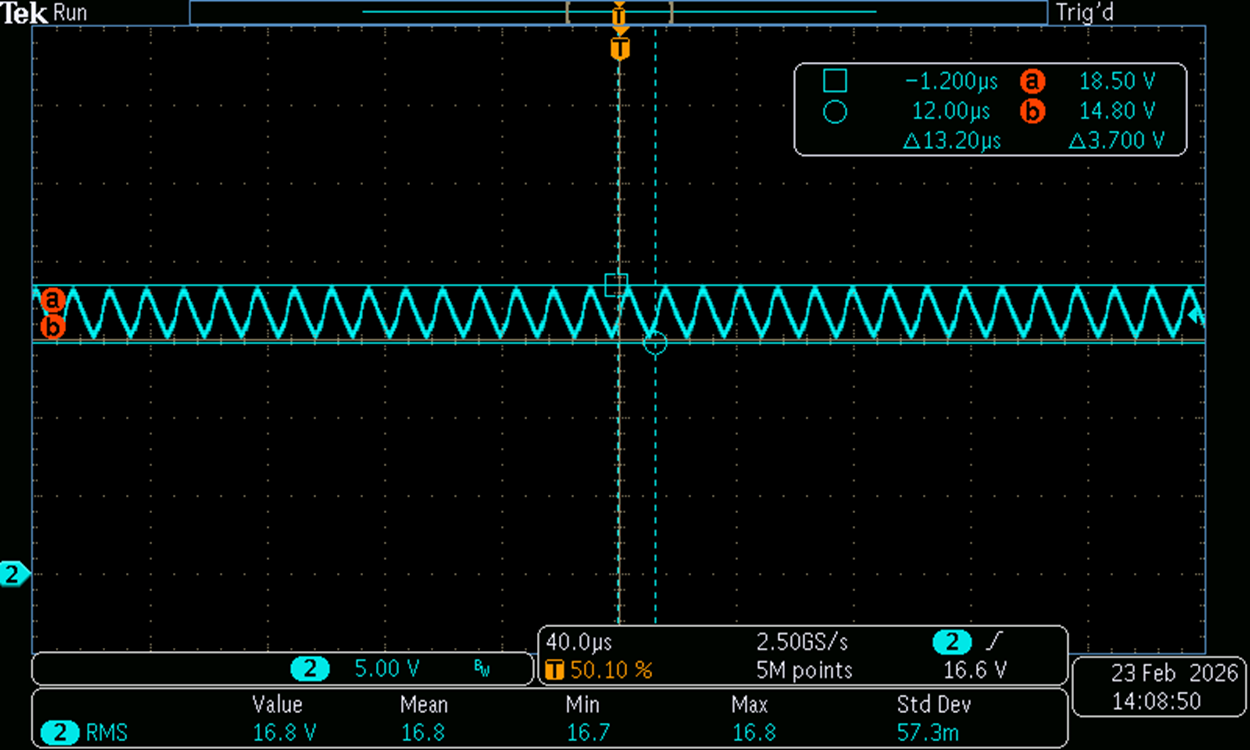Click the 2.50GS/s sample rate readout
The height and width of the screenshot is (750, 1250).
(x=801, y=641)
